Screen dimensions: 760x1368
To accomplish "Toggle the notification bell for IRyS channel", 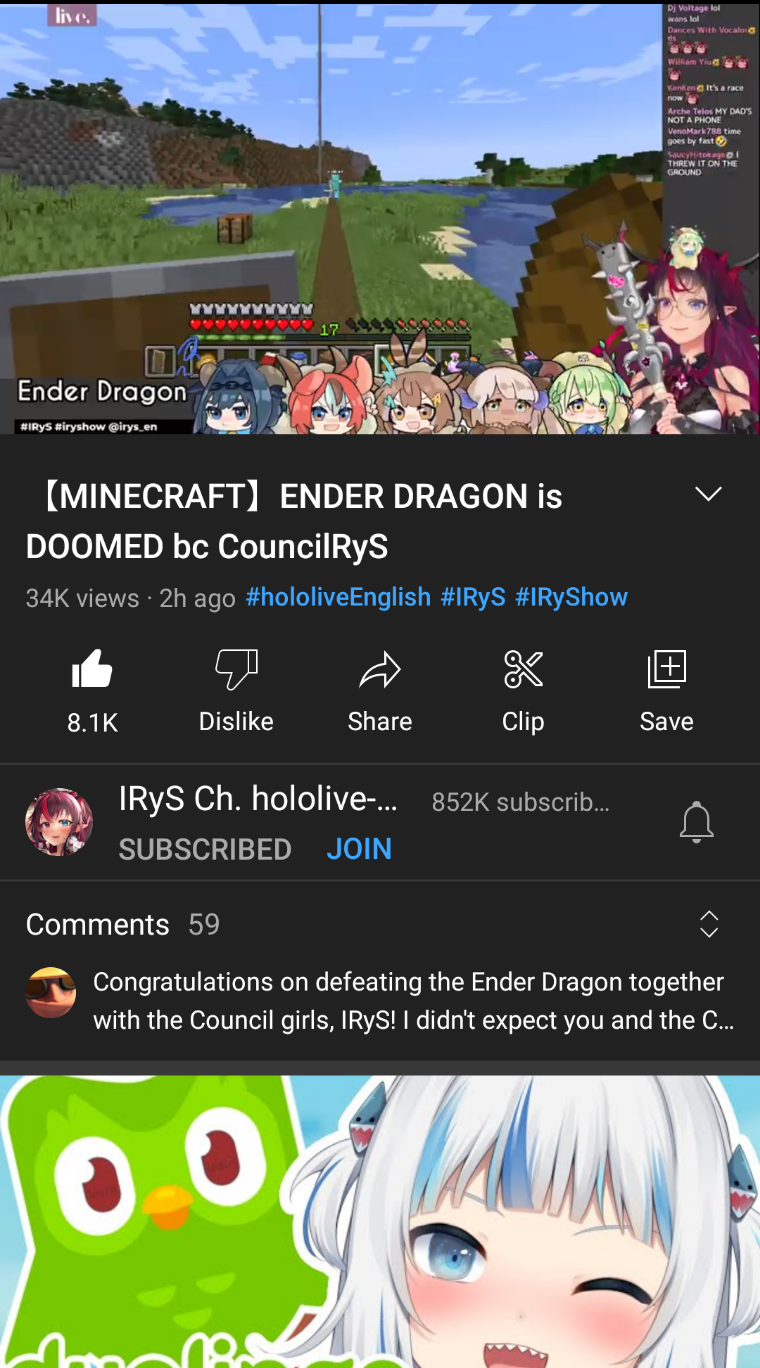I will pos(697,822).
